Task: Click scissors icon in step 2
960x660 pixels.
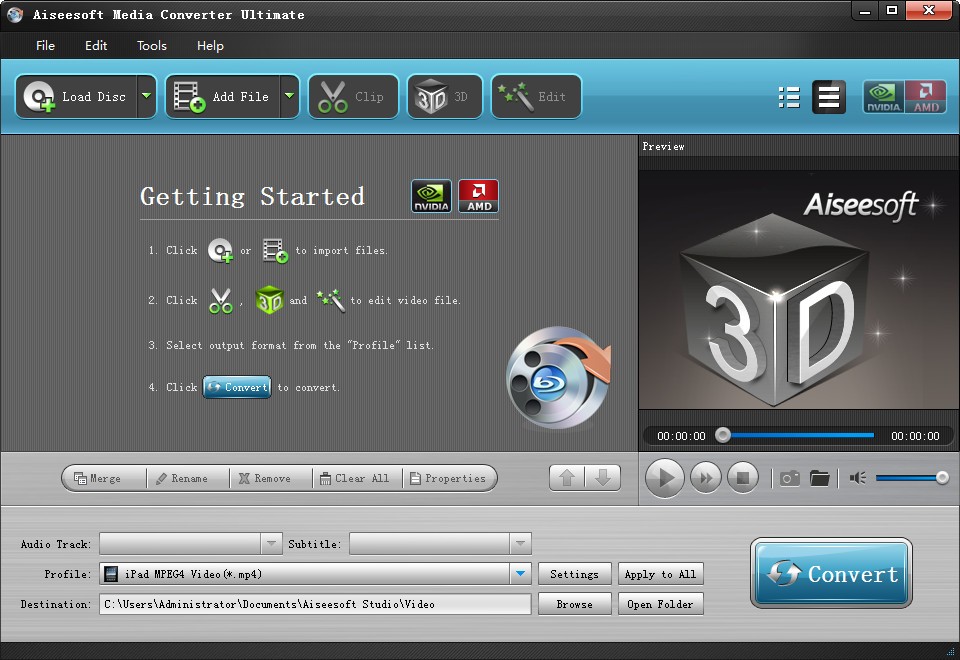Action: click(x=220, y=301)
